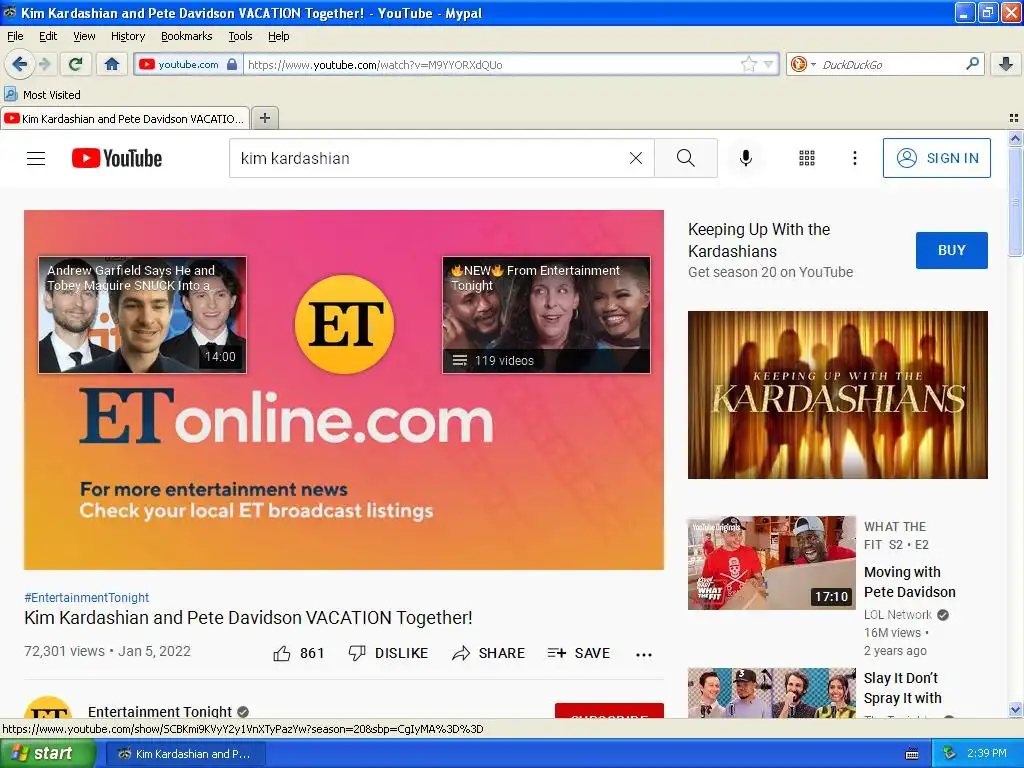Open the Most Visited bookmarks folder
The image size is (1024, 768).
pos(43,95)
